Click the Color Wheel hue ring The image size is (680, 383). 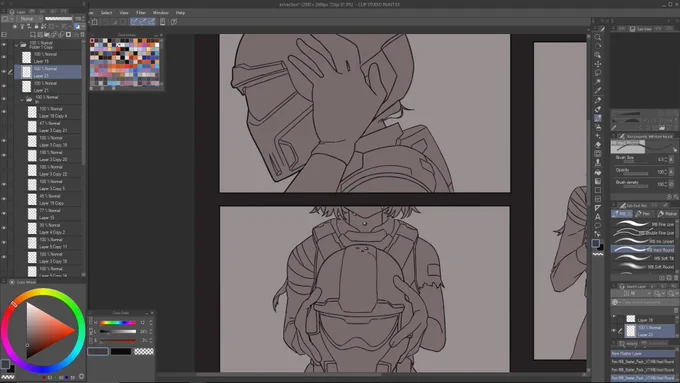[x=42, y=292]
